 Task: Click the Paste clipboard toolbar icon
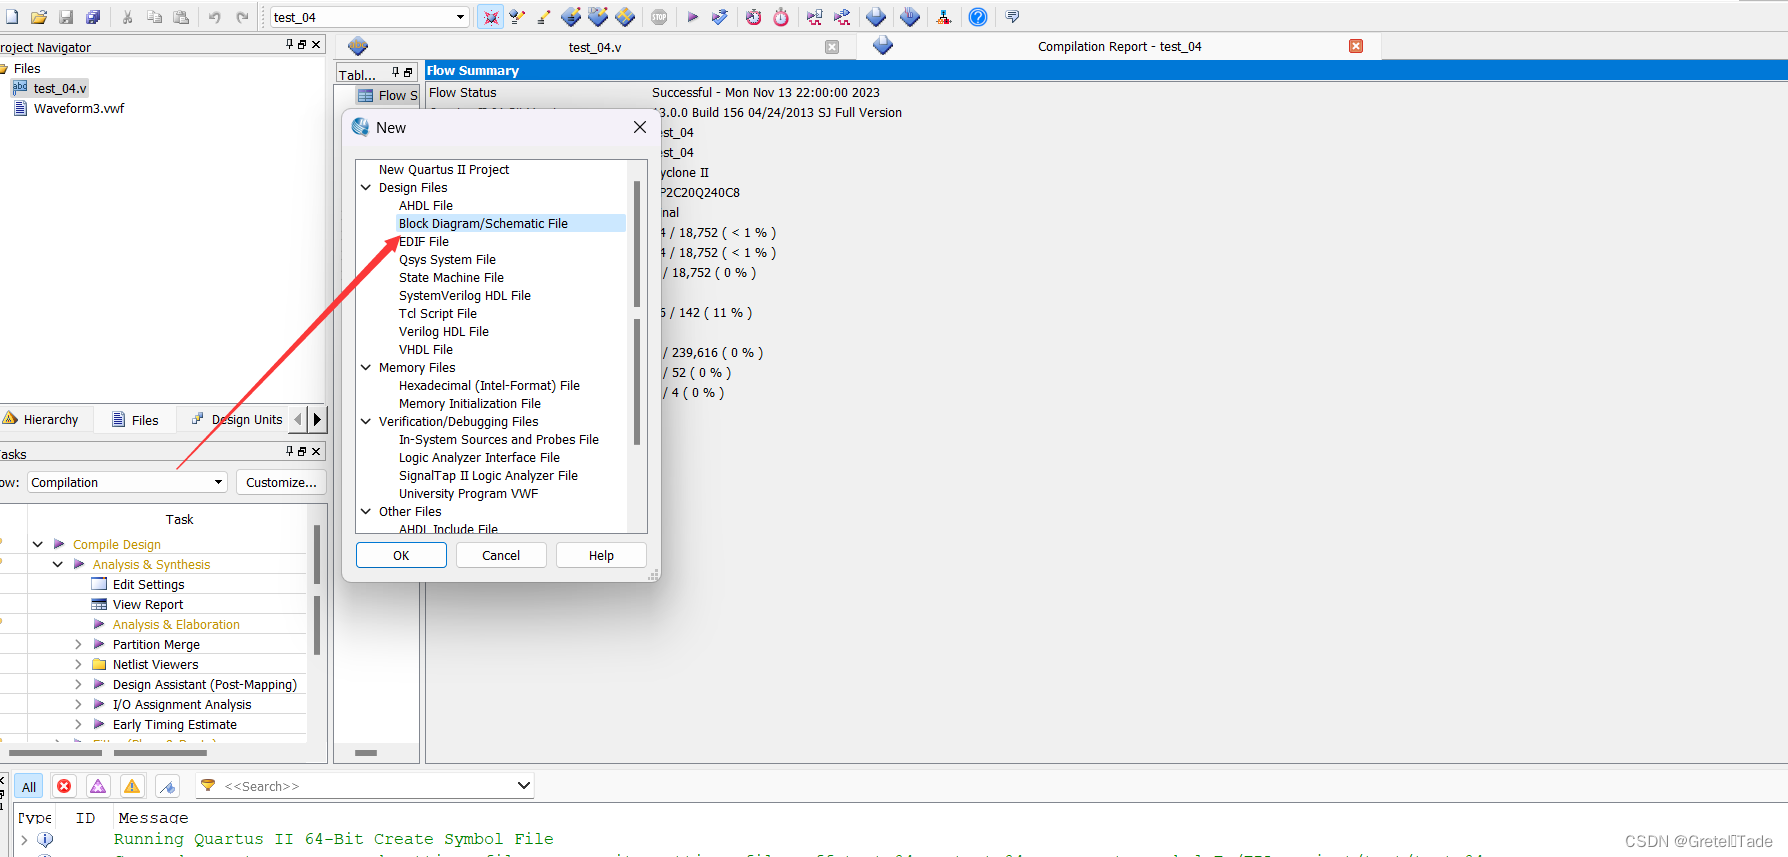(181, 17)
